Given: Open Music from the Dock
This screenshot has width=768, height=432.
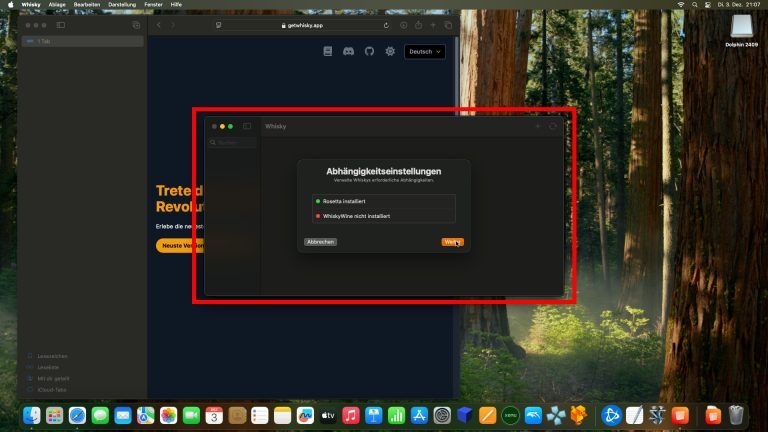Looking at the screenshot, I should click(x=351, y=415).
